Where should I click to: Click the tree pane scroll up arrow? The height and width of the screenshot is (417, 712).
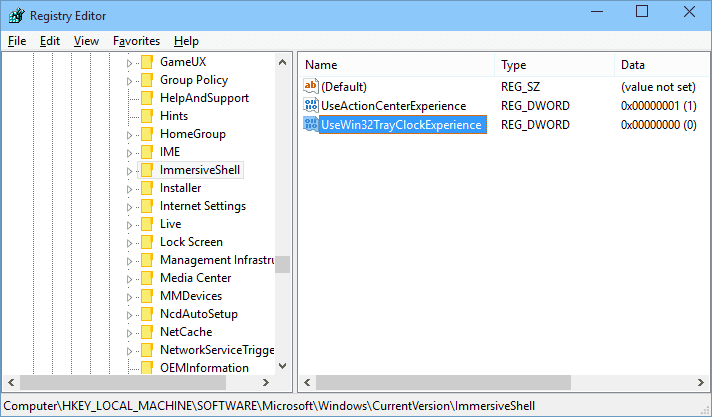point(282,62)
